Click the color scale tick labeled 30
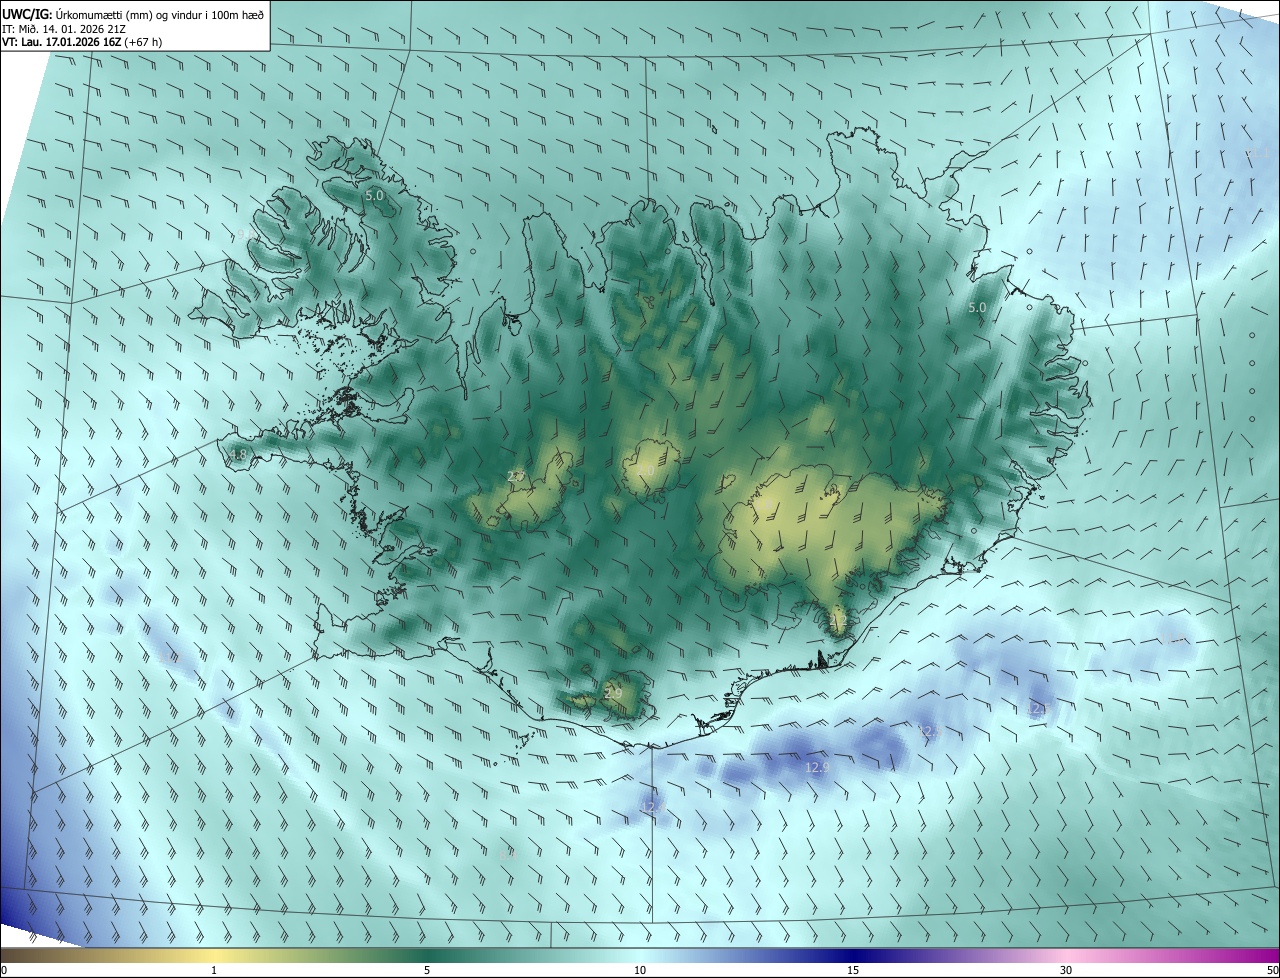The height and width of the screenshot is (978, 1280). 1066,970
